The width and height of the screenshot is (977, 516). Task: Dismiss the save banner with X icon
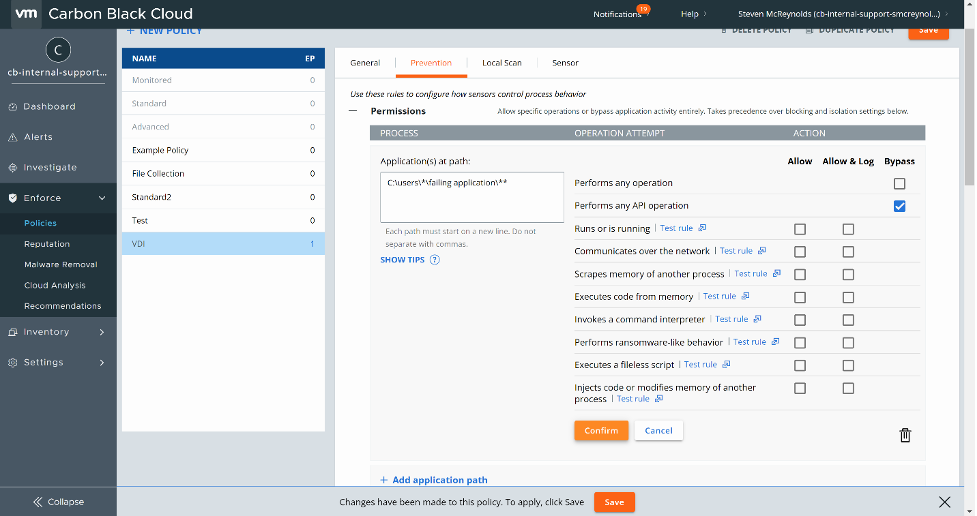coord(945,502)
